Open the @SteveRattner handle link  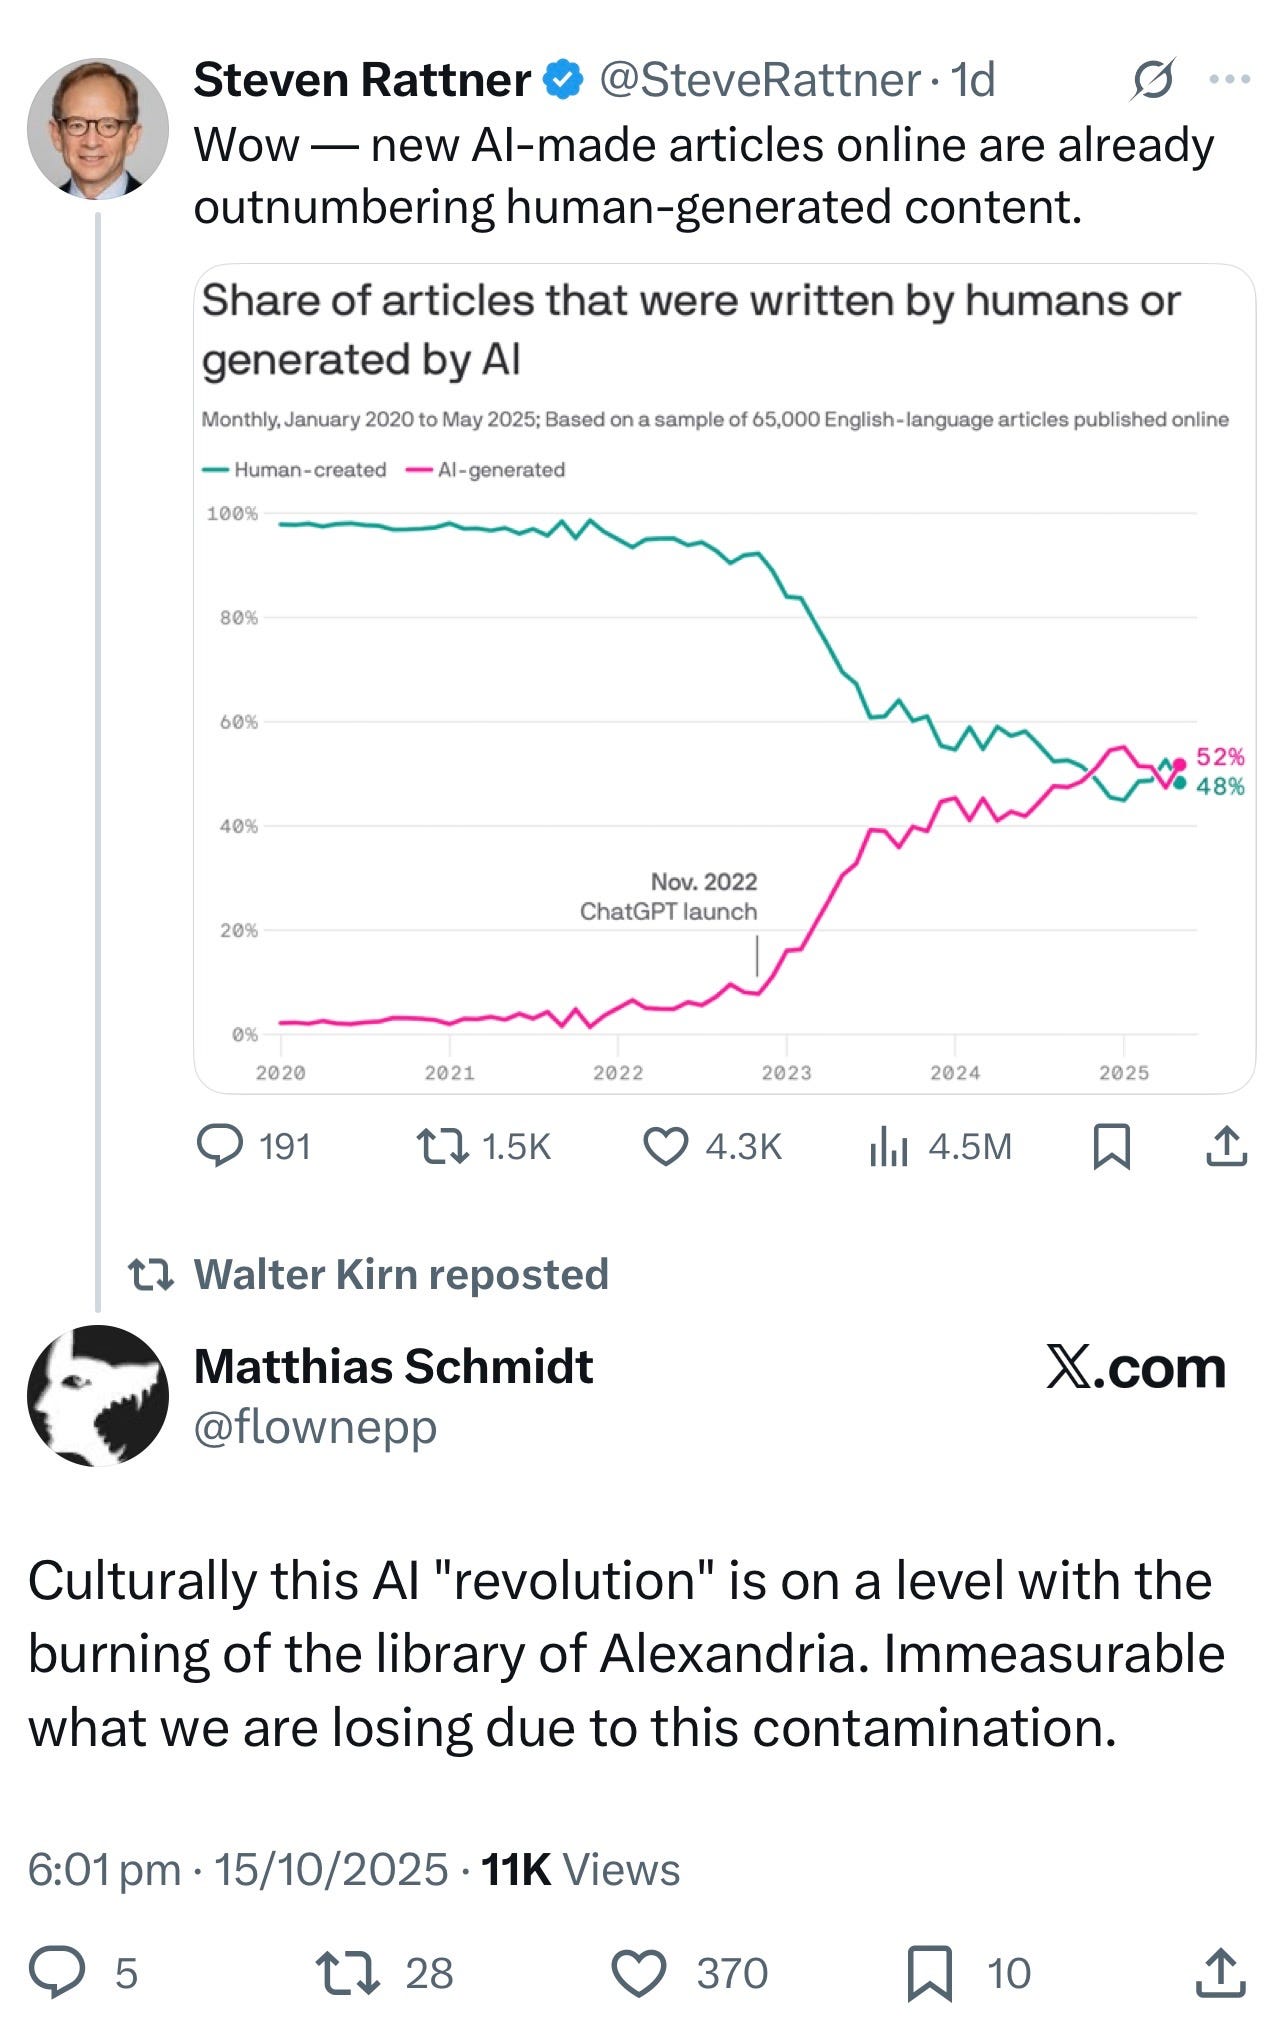pyautogui.click(x=759, y=80)
